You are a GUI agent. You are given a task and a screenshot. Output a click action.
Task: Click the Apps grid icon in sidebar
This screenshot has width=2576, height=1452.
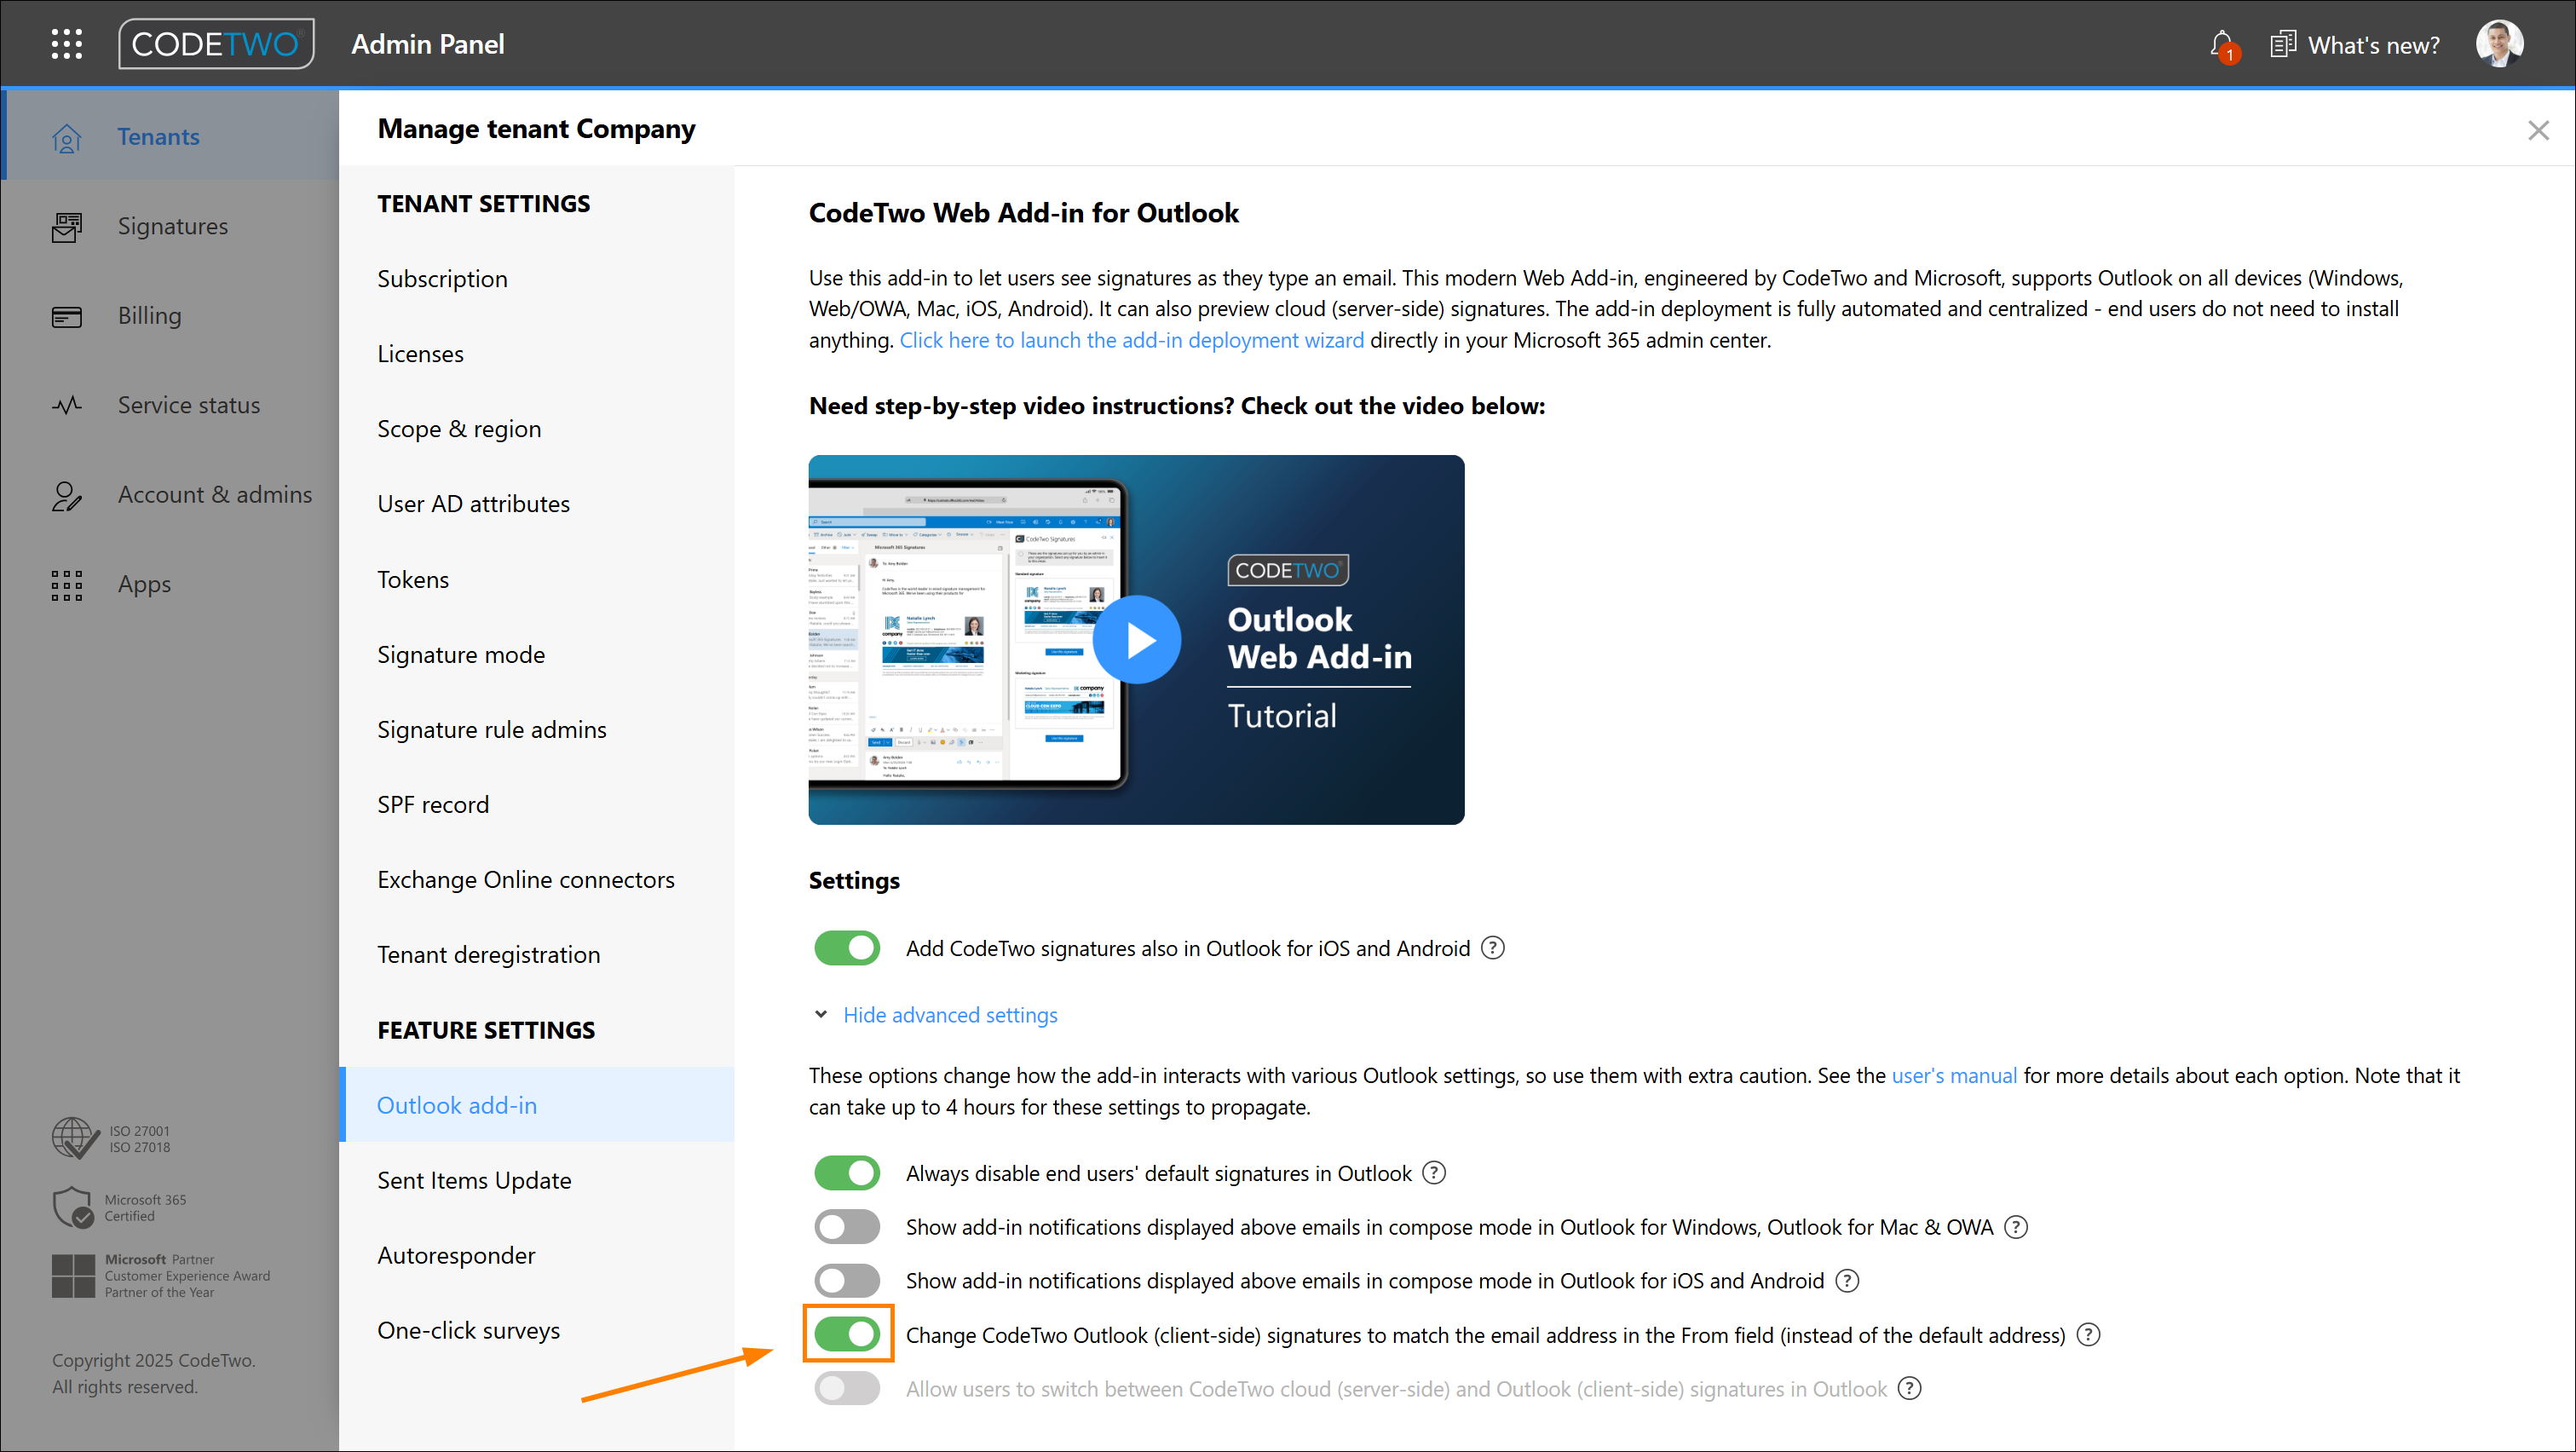coord(67,585)
